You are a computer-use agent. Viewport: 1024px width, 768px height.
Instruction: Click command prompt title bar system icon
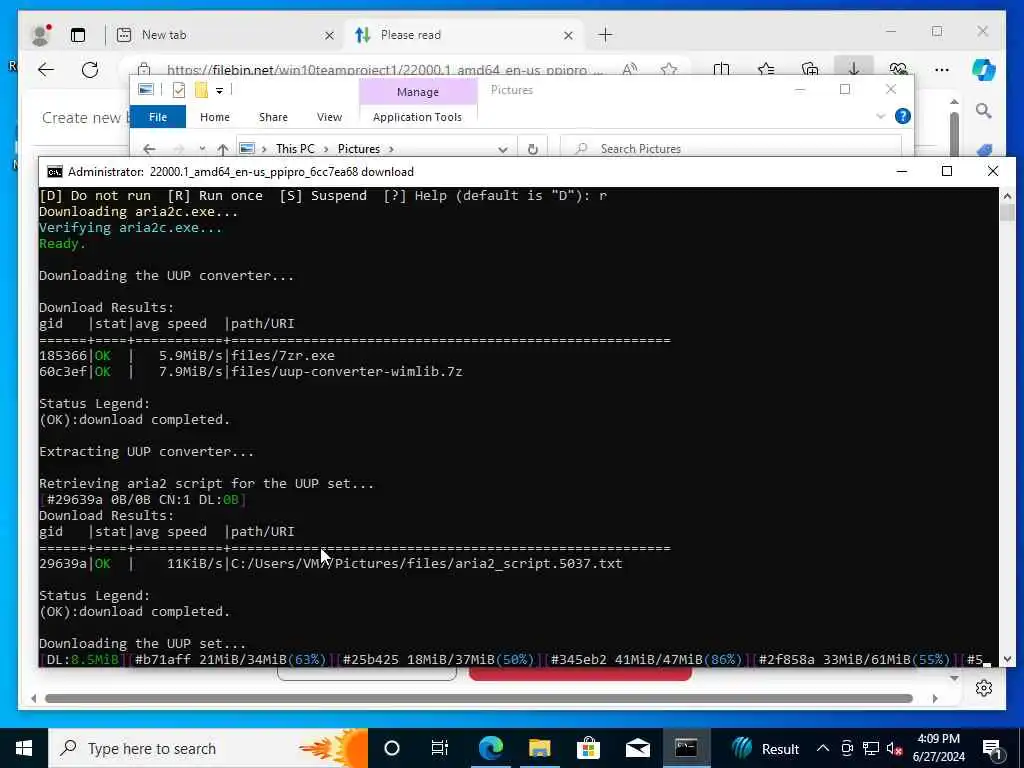(x=55, y=172)
